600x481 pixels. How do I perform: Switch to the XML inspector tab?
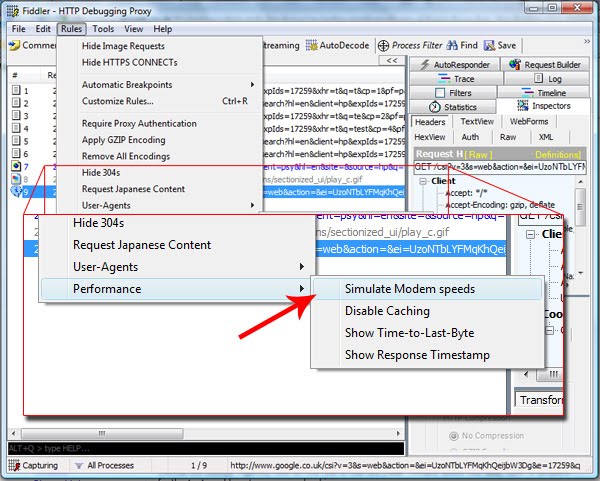click(546, 137)
